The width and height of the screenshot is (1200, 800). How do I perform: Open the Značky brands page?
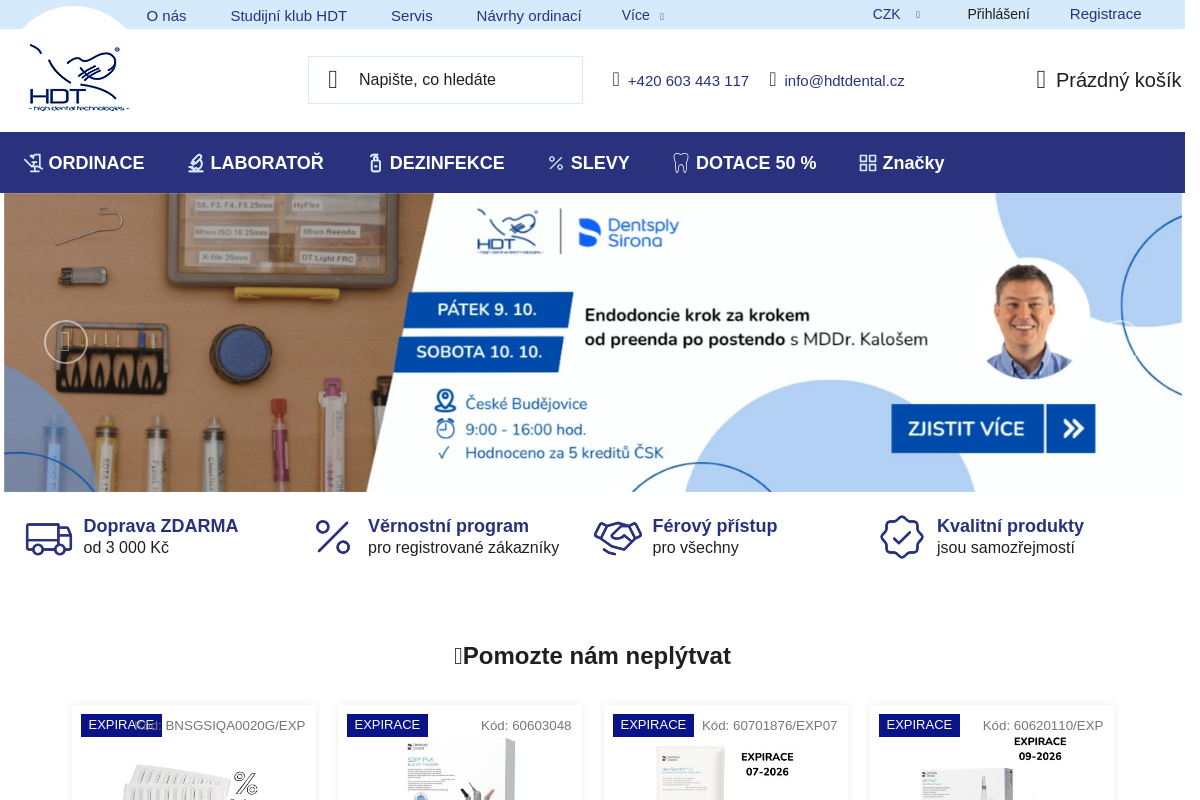[x=902, y=163]
